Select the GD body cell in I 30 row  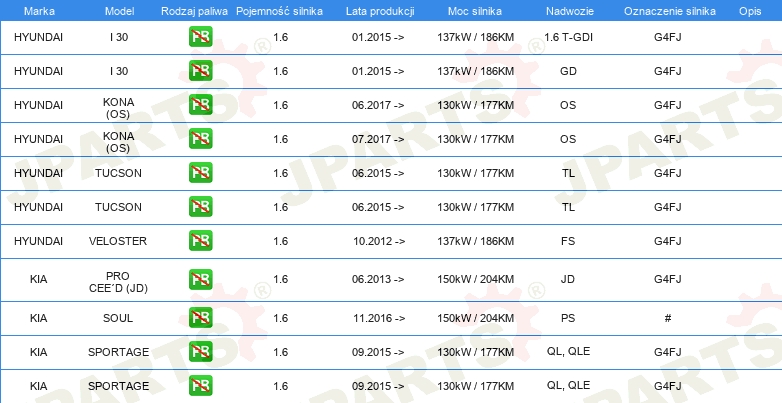pos(568,71)
